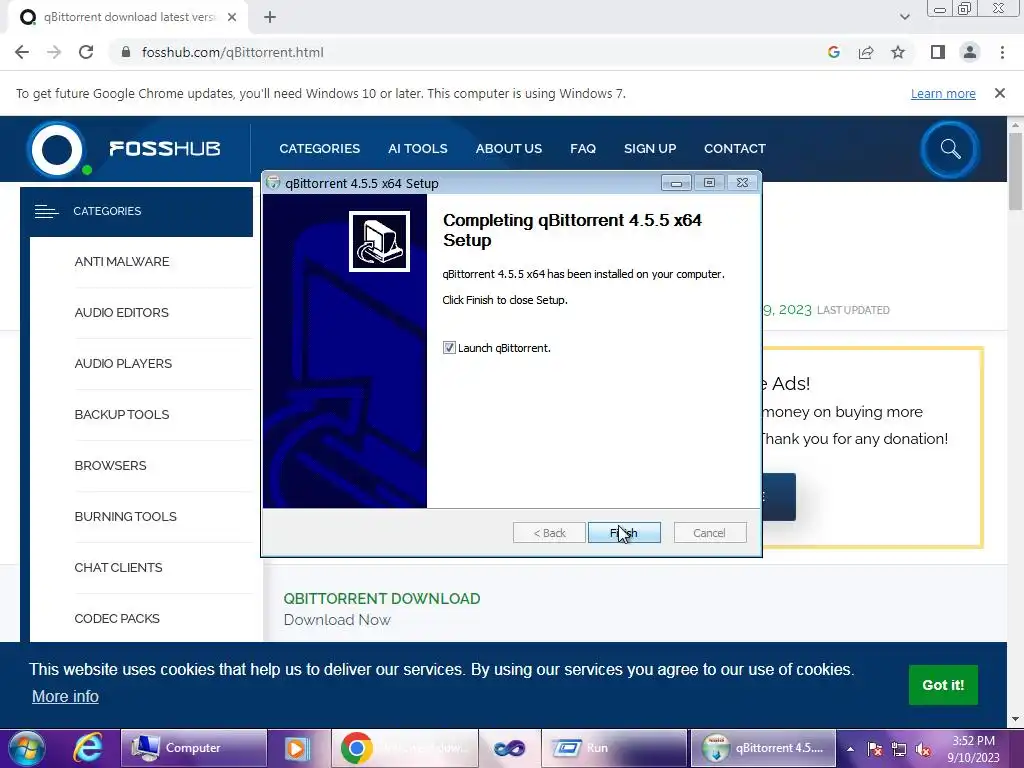Open a new tab with plus button
The height and width of the screenshot is (768, 1024).
270,18
